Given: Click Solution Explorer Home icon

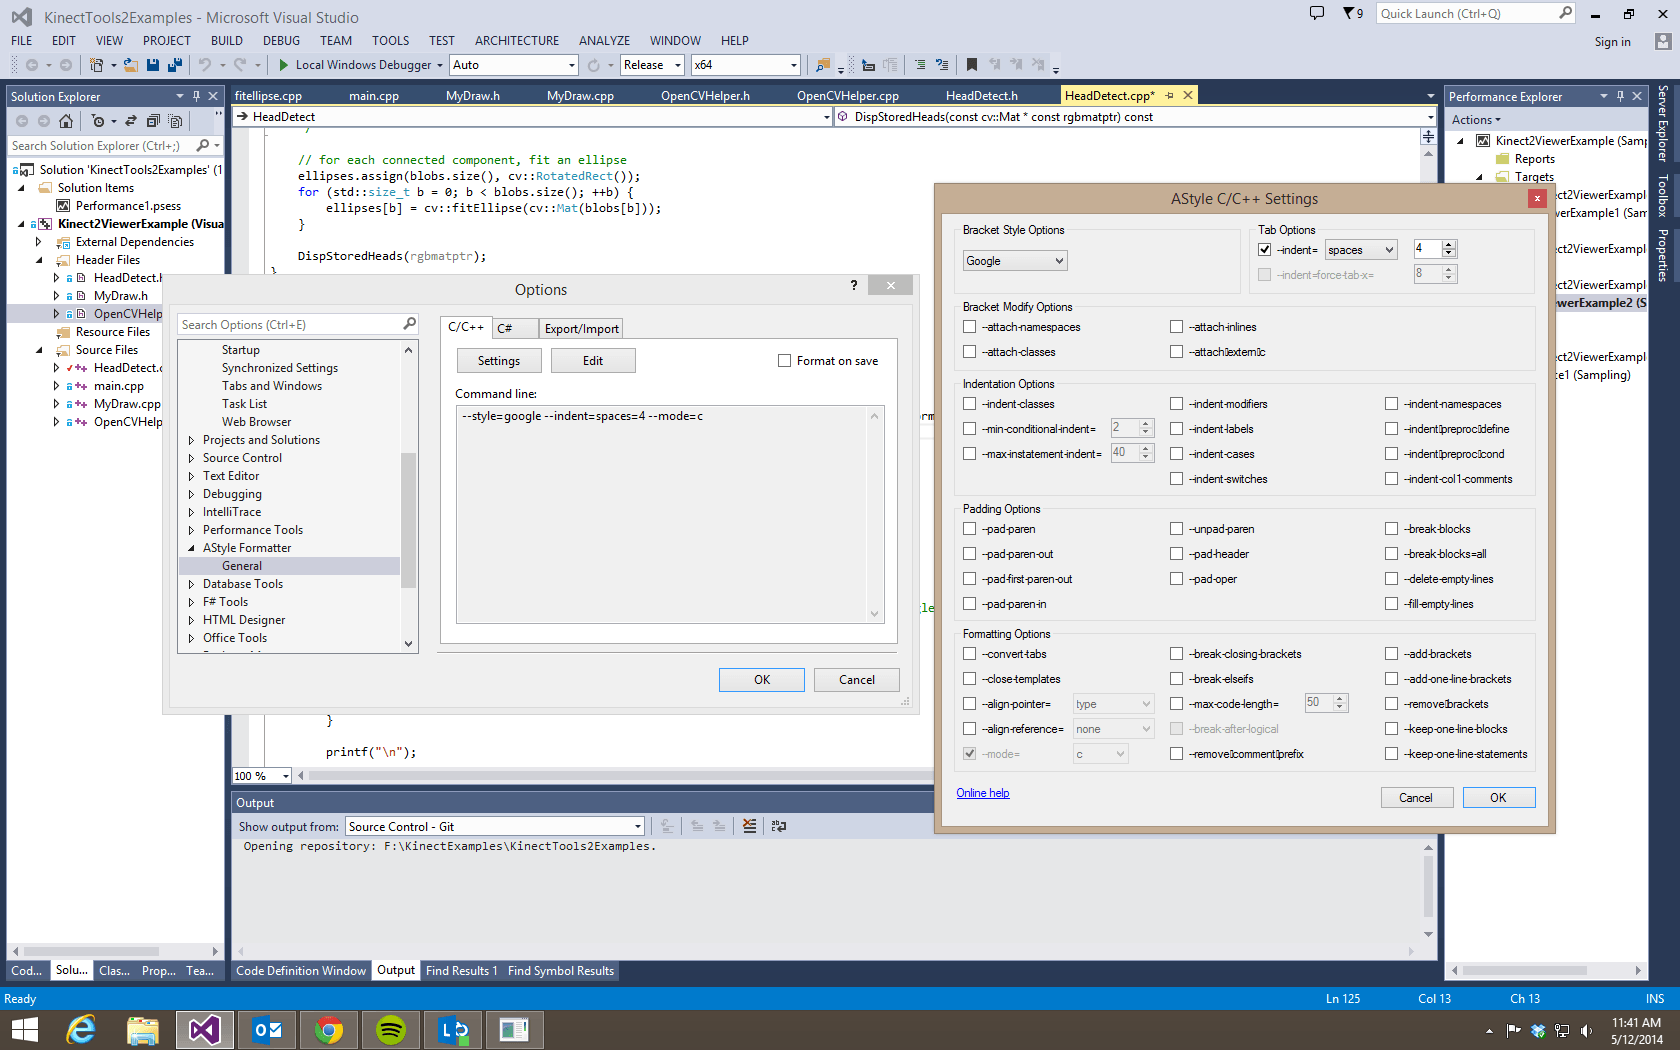Looking at the screenshot, I should [x=66, y=121].
